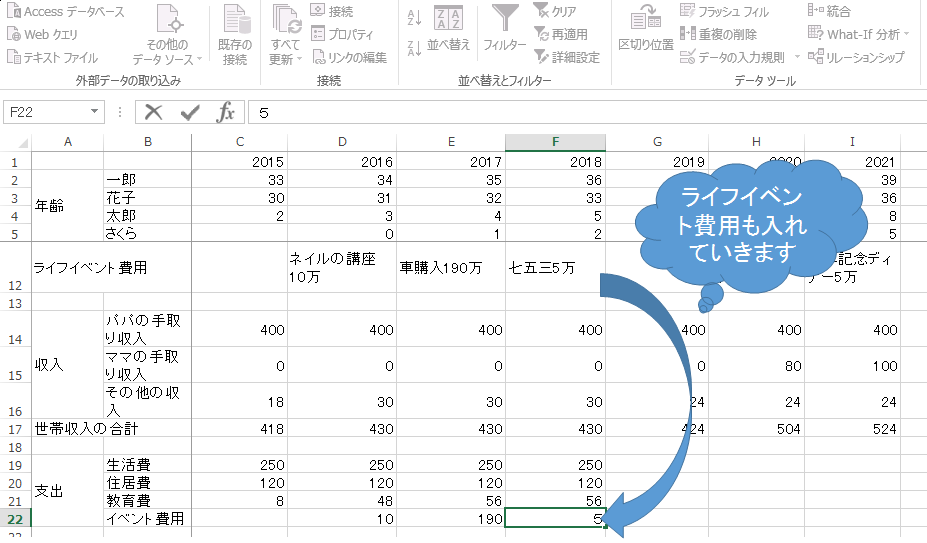Click cell 教育費 in column B
This screenshot has width=927, height=543.
coord(147,500)
